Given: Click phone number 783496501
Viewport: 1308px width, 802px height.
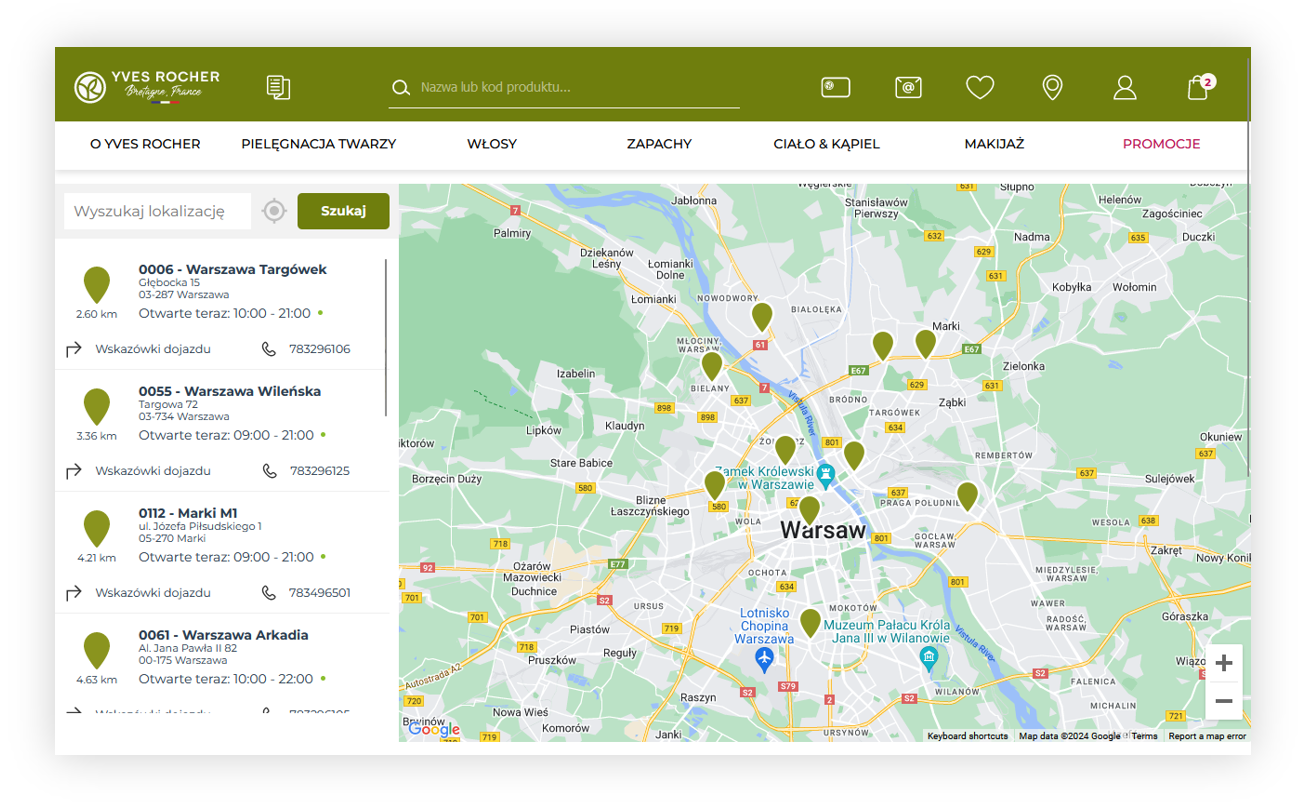Looking at the screenshot, I should (x=320, y=593).
